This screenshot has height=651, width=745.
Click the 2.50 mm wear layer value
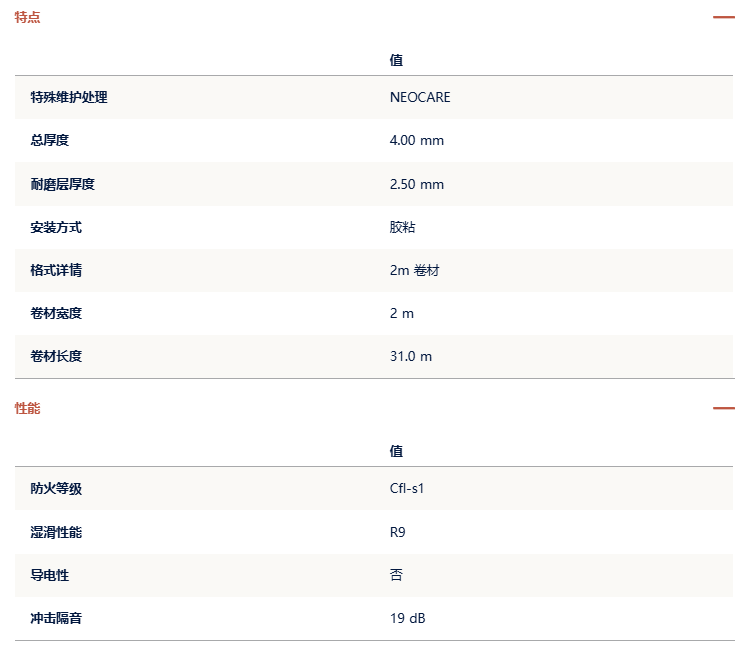coord(417,184)
